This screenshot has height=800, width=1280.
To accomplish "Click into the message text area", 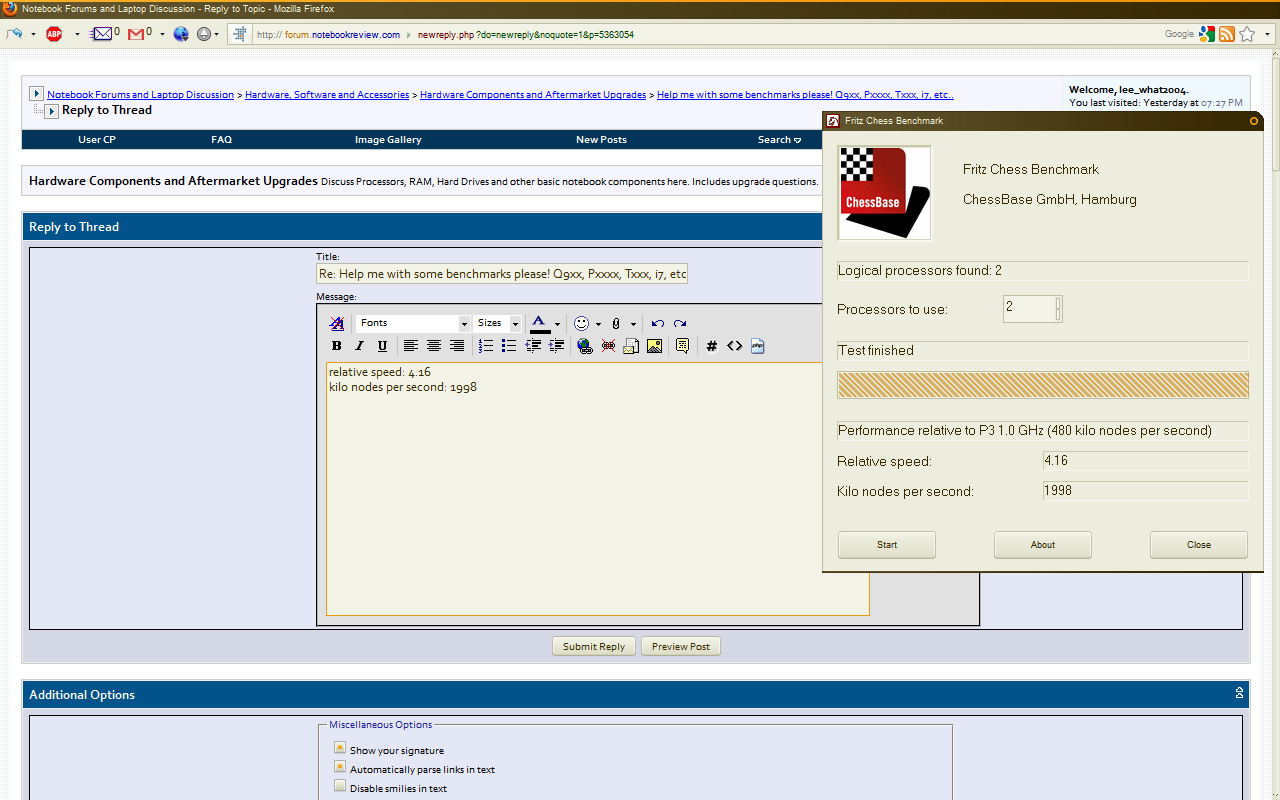I will (597, 489).
